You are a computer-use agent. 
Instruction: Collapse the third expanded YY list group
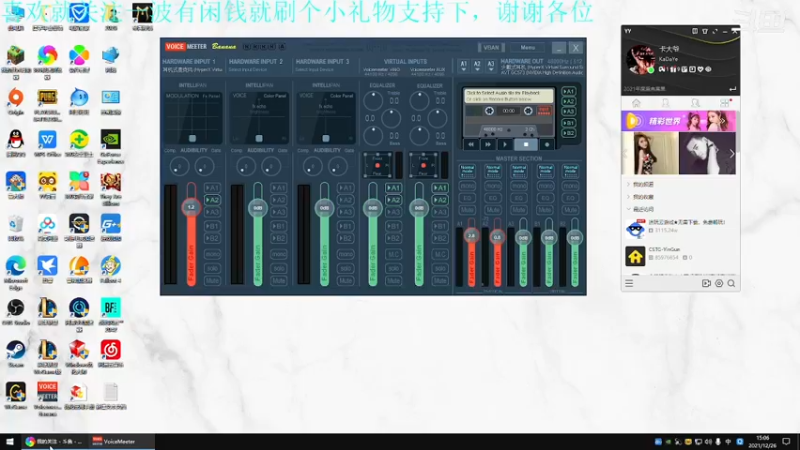point(629,209)
